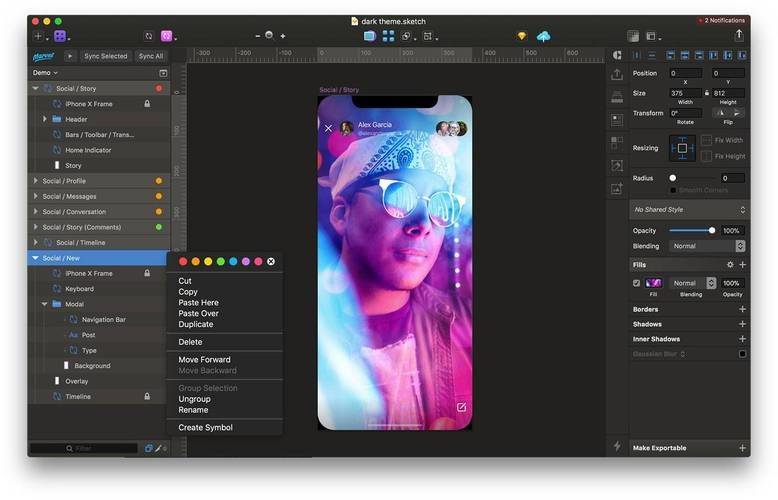Image resolution: width=778 pixels, height=500 pixels.
Task: Collapse the Social / Story artboard
Action: click(x=35, y=88)
